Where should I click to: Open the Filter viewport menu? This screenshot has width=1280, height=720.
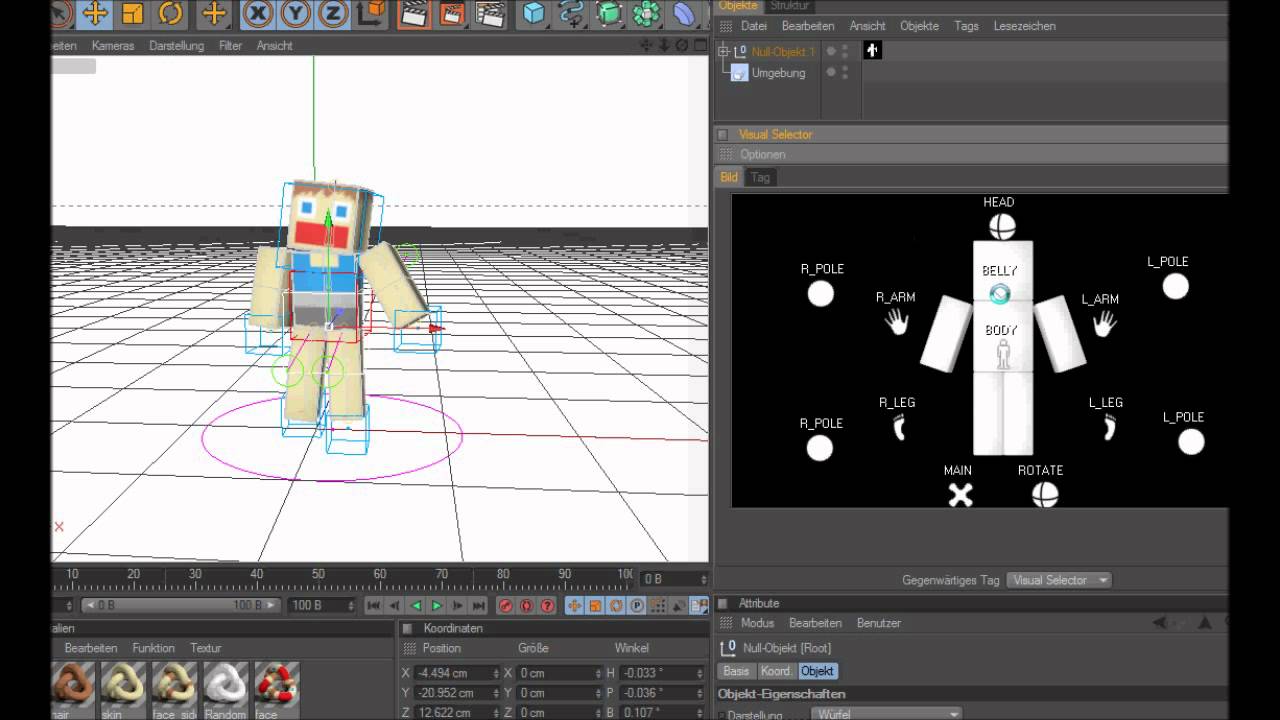pyautogui.click(x=230, y=46)
